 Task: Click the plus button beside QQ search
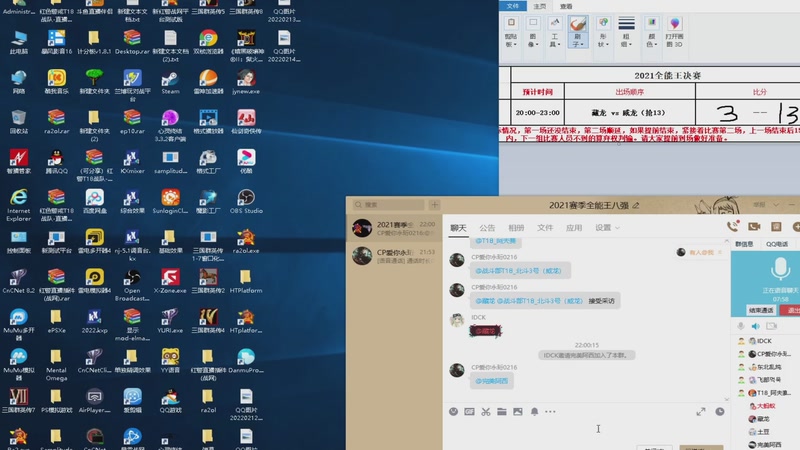435,205
